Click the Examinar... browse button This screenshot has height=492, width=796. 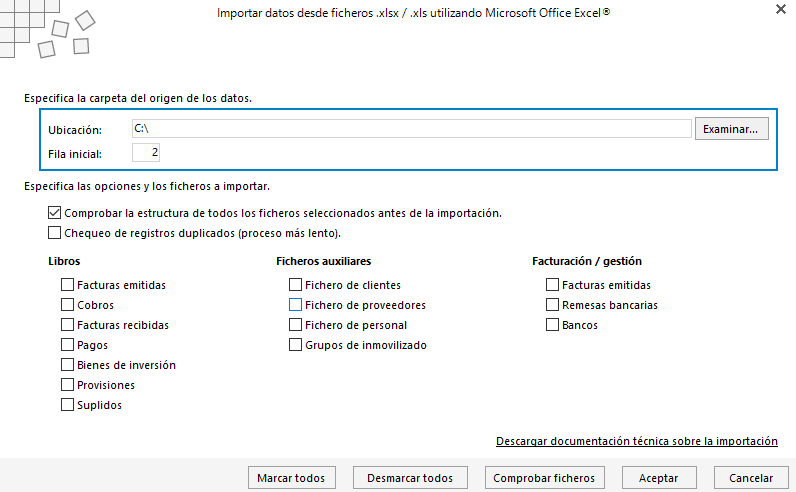[x=732, y=129]
